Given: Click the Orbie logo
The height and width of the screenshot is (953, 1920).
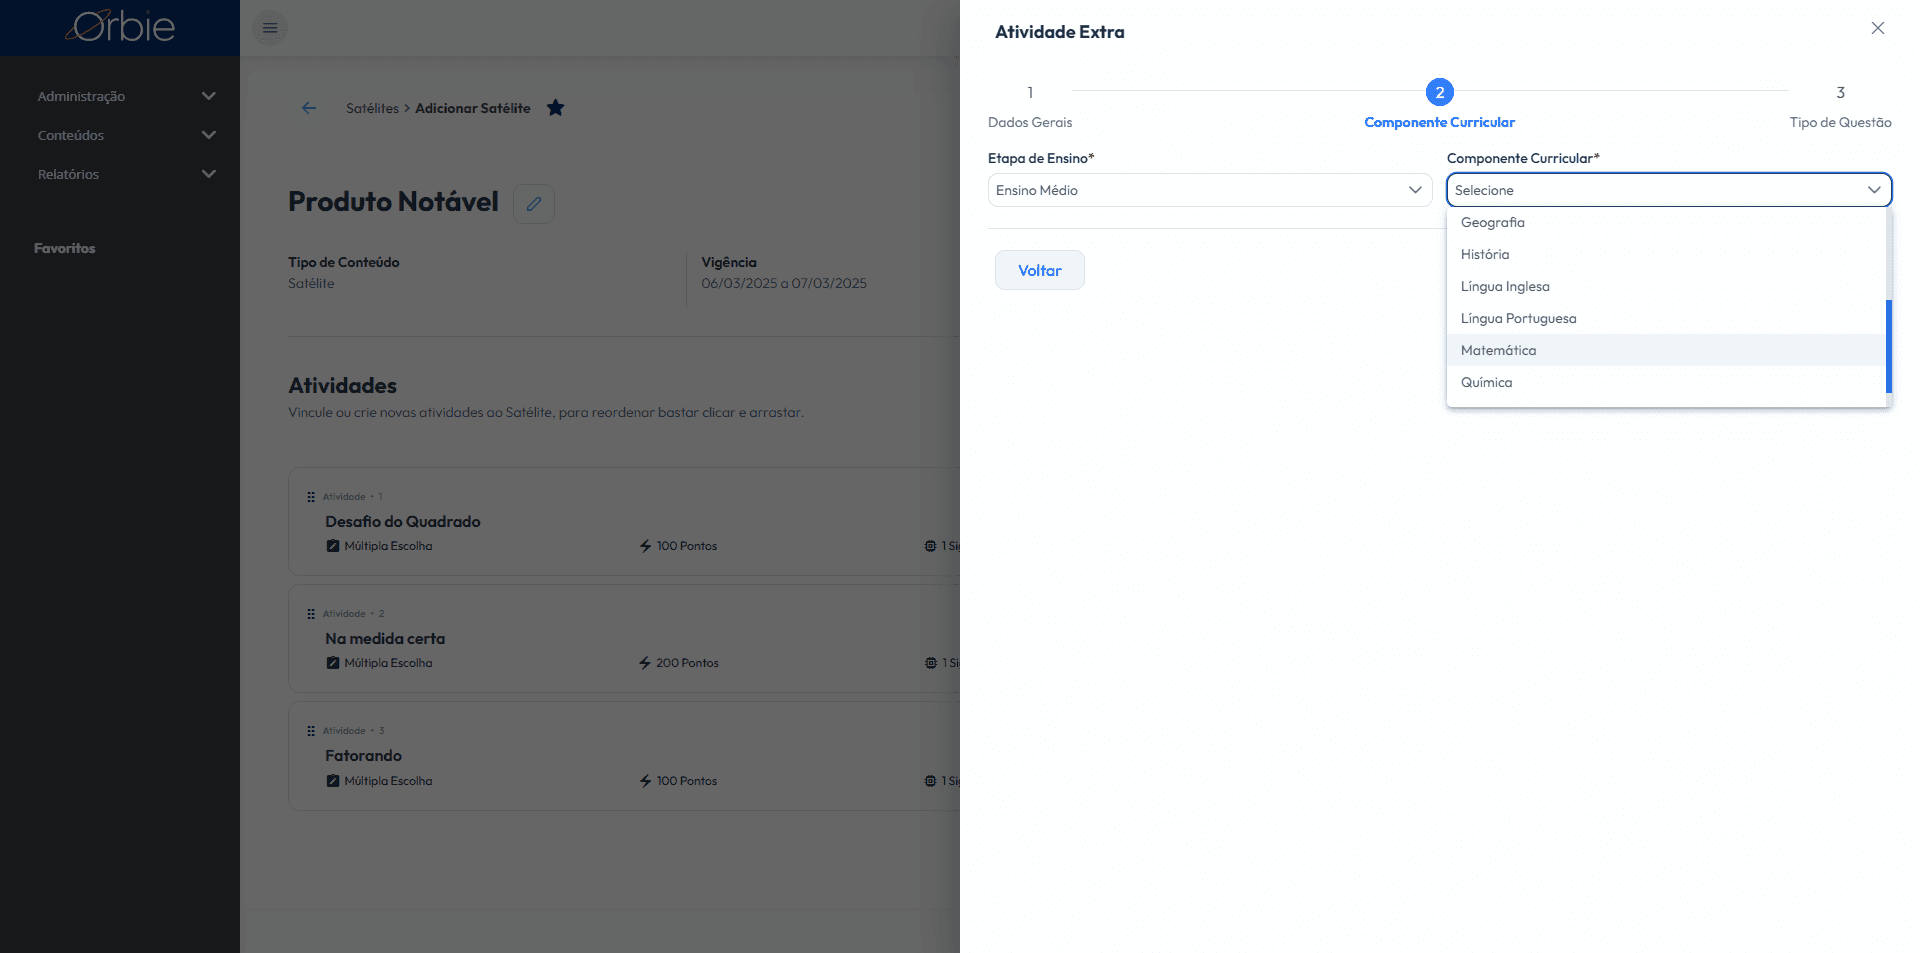Looking at the screenshot, I should [121, 27].
